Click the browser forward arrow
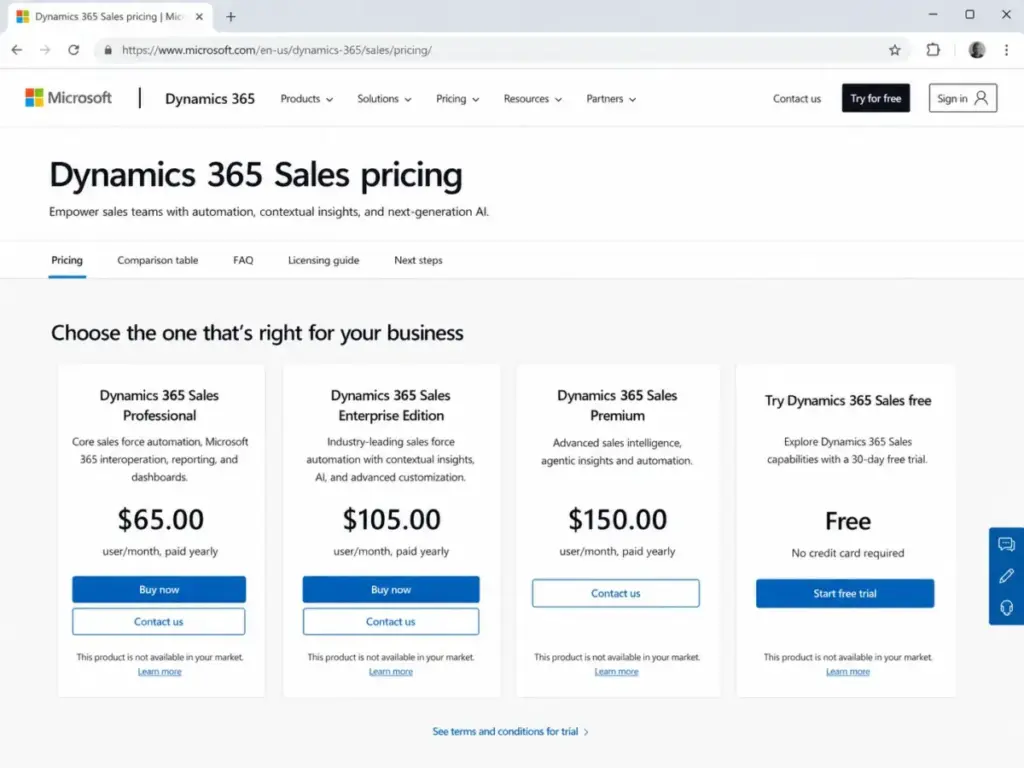 point(45,50)
